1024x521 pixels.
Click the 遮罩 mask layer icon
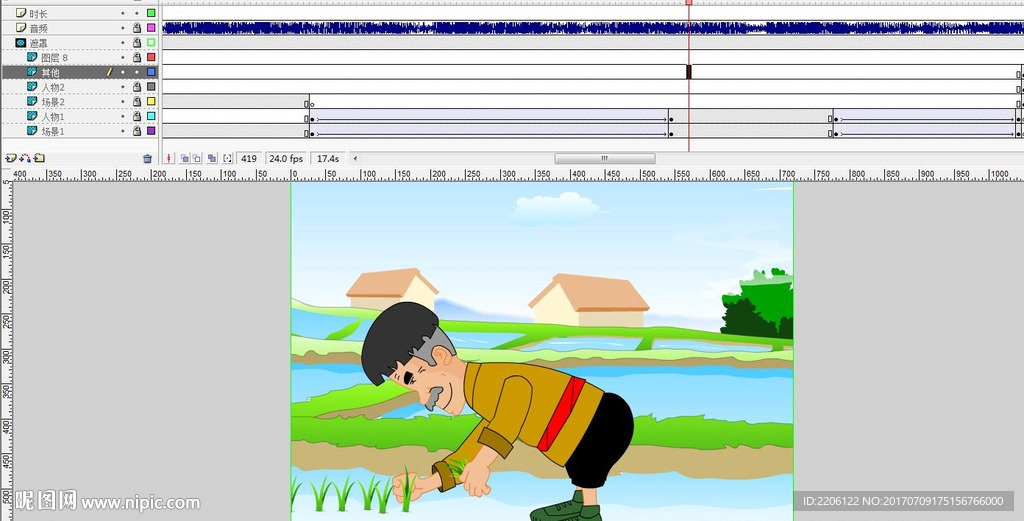pos(21,42)
